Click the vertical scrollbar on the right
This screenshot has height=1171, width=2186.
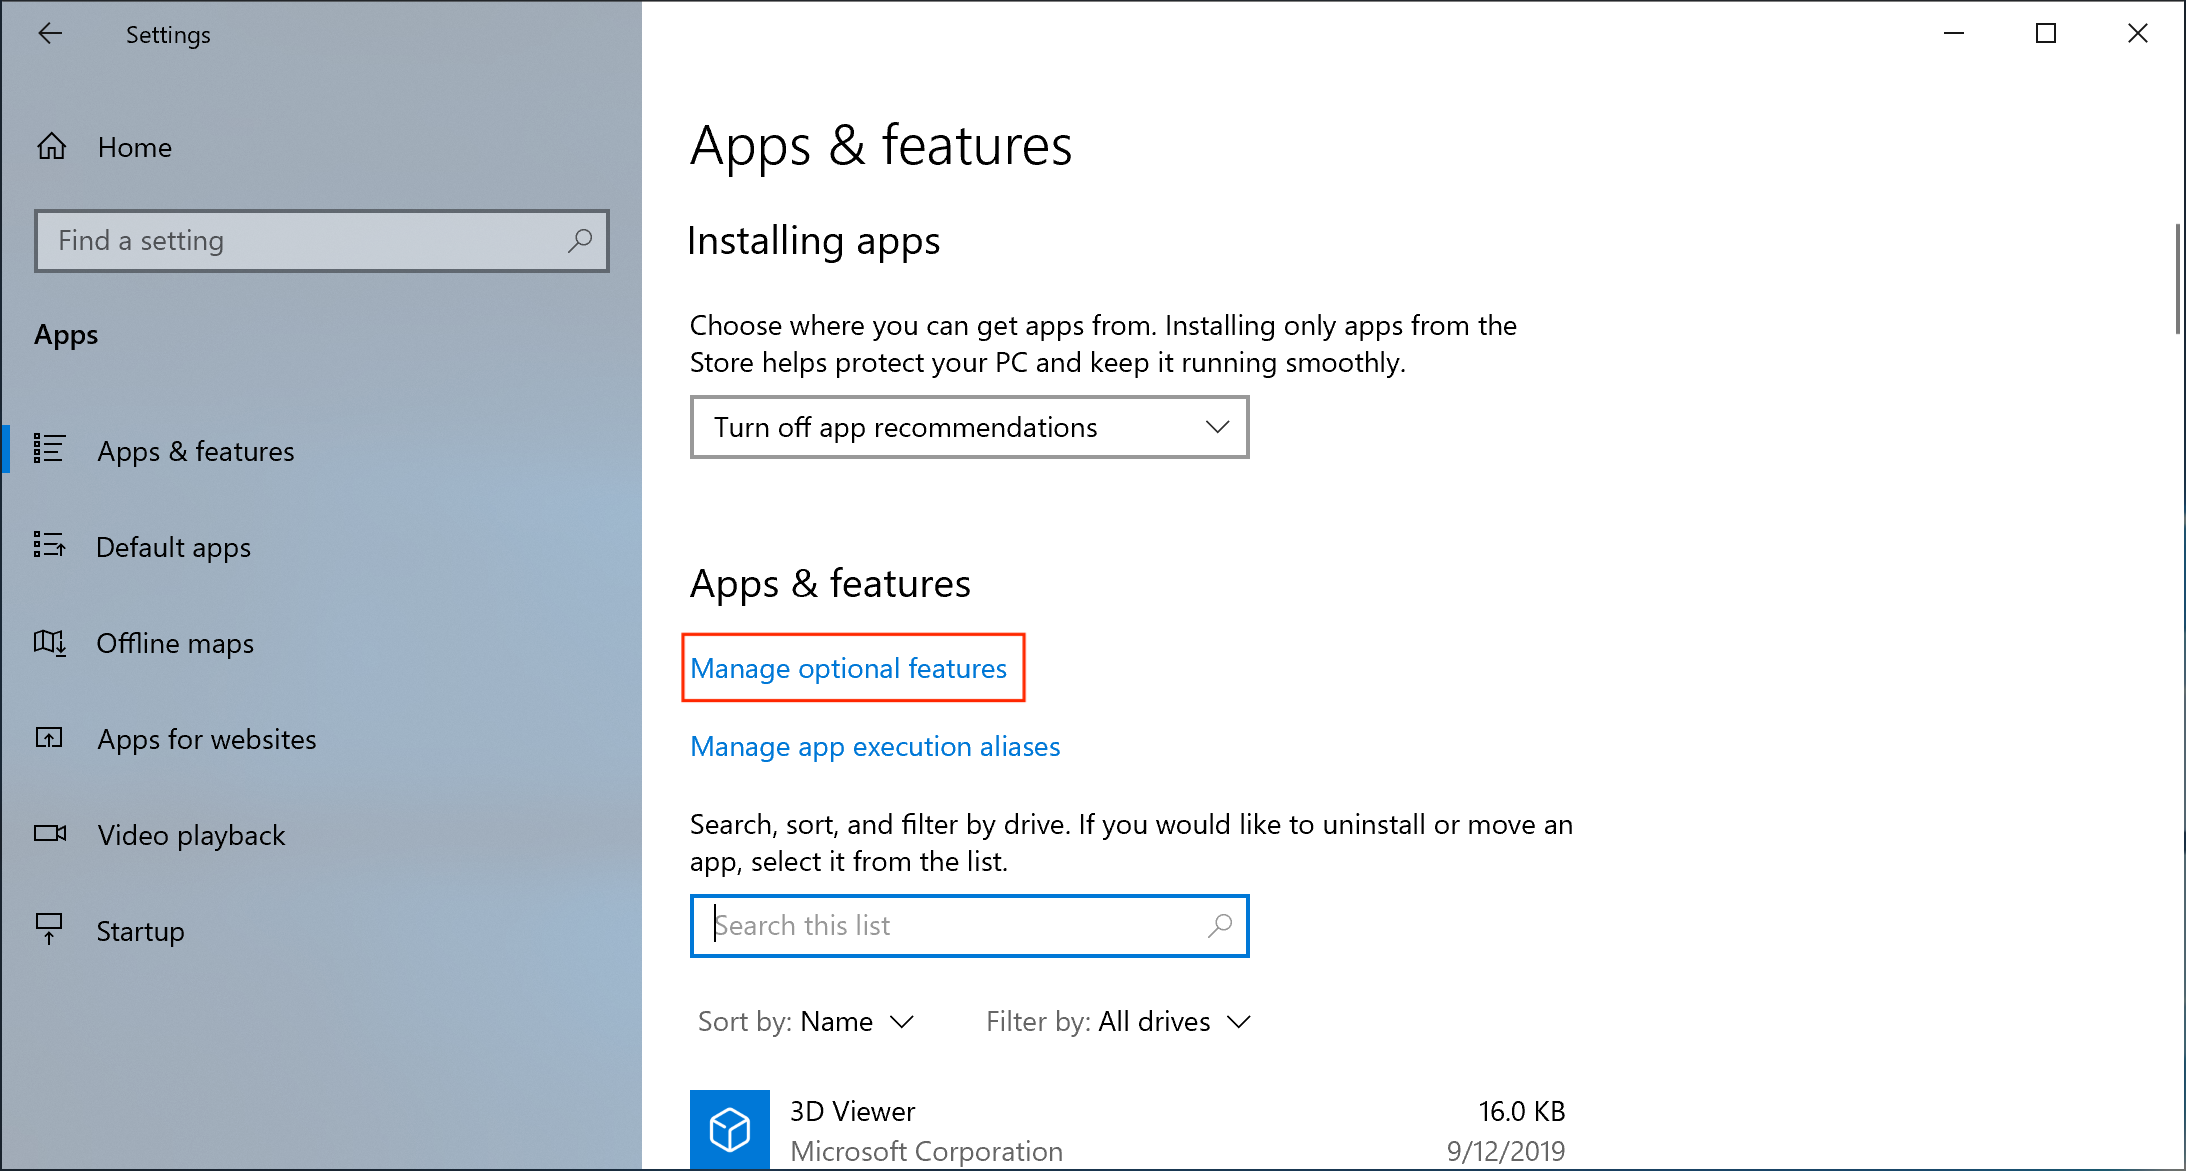coord(2178,280)
